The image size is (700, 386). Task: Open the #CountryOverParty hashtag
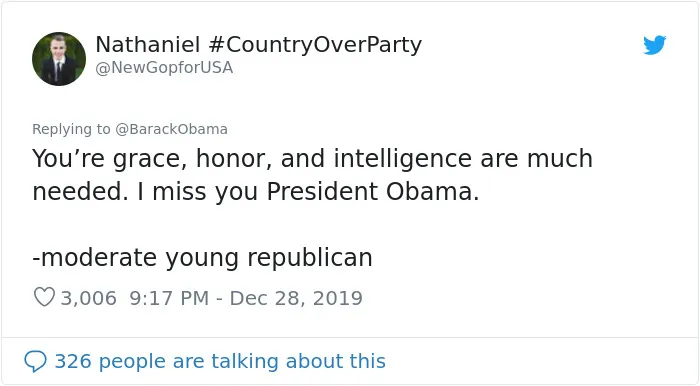pyautogui.click(x=315, y=45)
